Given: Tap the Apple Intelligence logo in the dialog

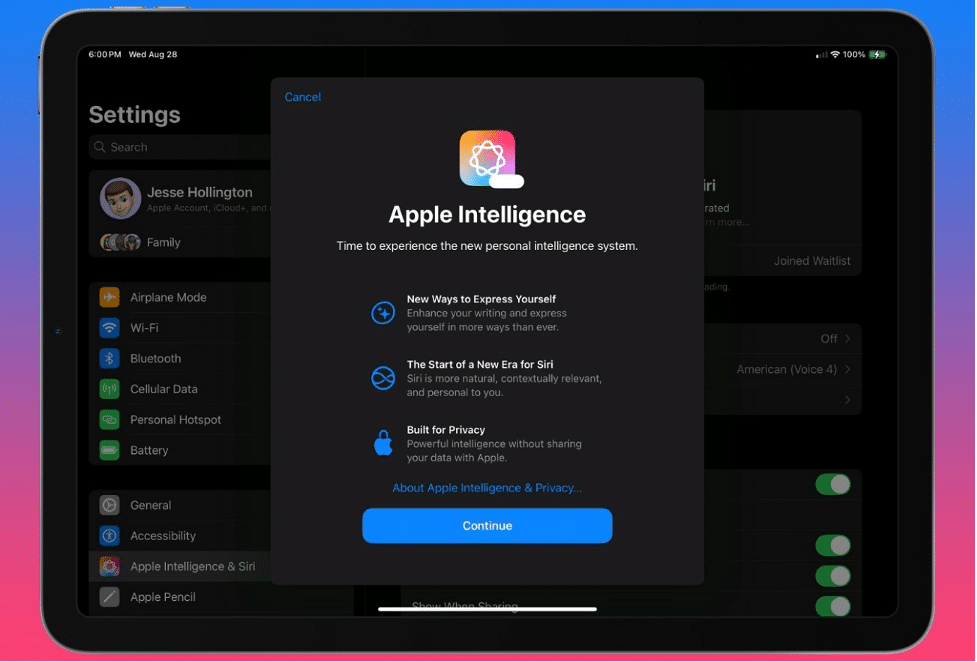Looking at the screenshot, I should click(488, 158).
